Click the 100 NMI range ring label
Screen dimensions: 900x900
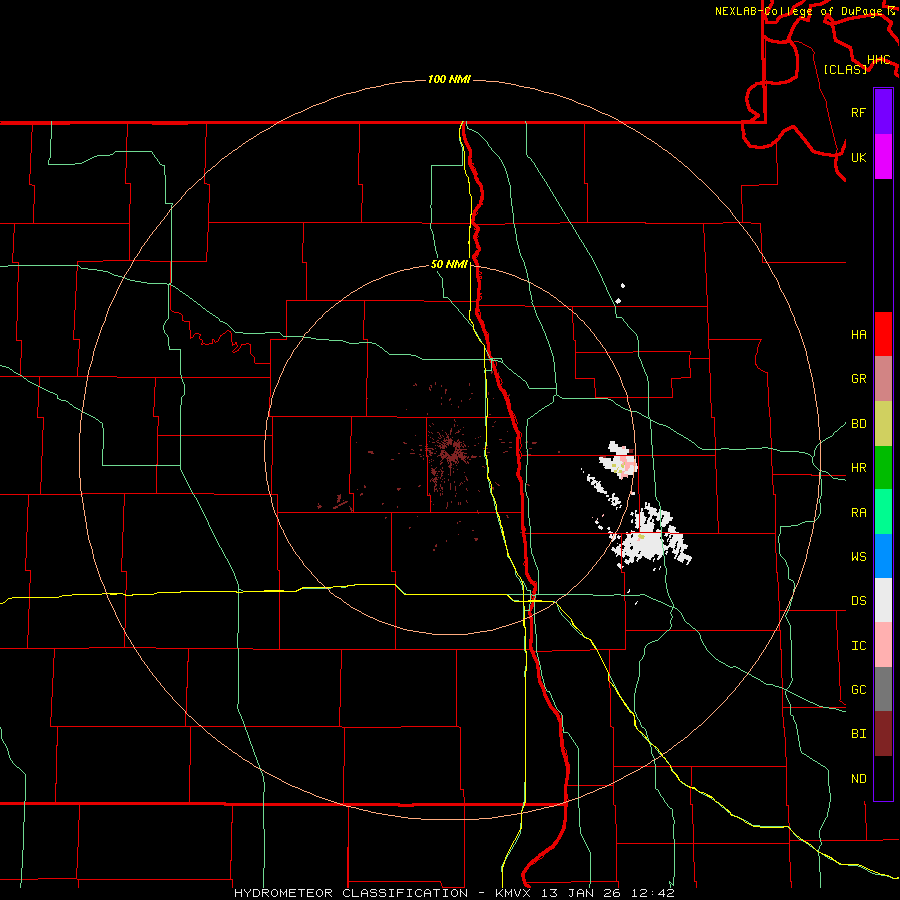click(x=449, y=79)
